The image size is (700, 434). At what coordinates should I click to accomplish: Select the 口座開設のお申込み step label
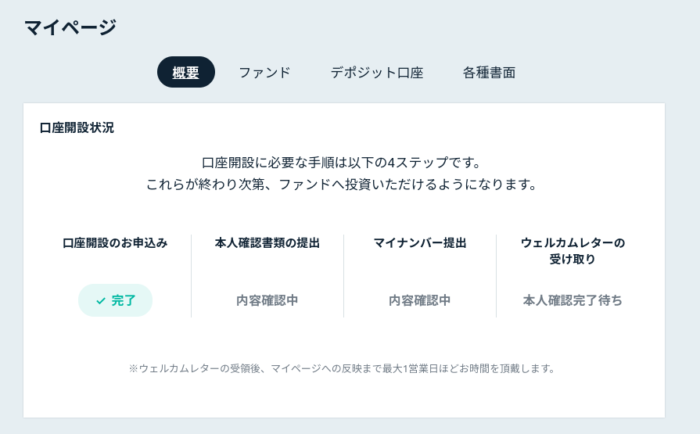click(x=115, y=243)
